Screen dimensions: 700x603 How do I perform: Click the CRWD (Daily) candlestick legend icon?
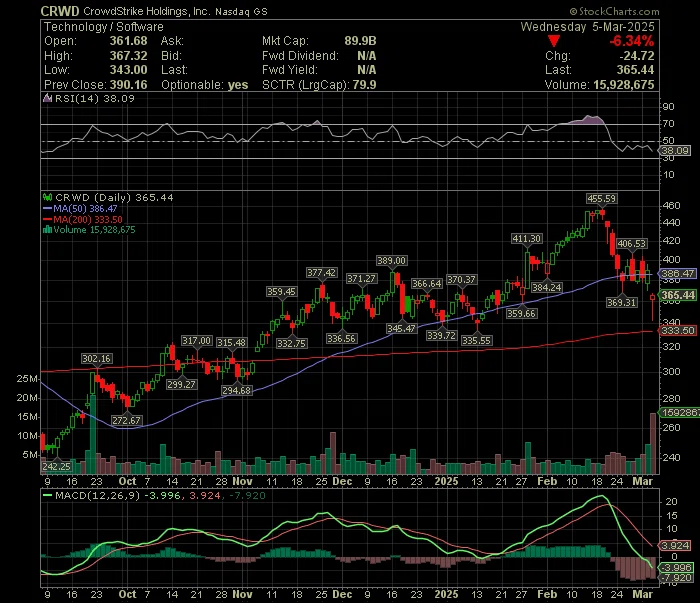coord(47,197)
